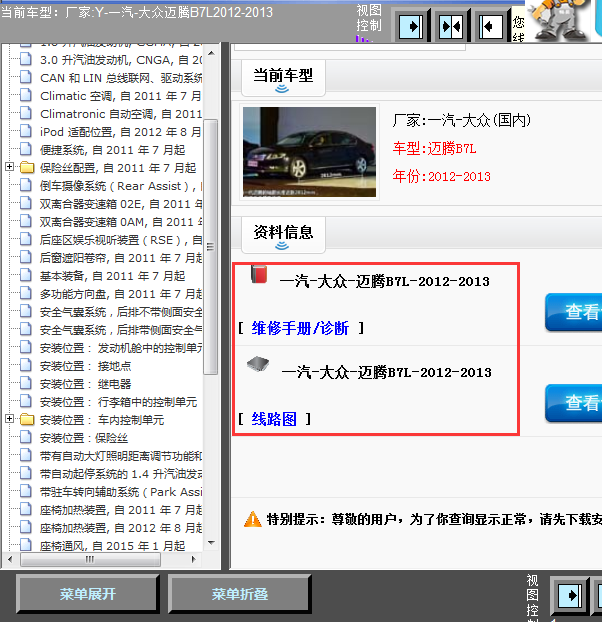Expand 安装位置:车内控制单元 tree node
This screenshot has height=627, width=602.
point(10,418)
